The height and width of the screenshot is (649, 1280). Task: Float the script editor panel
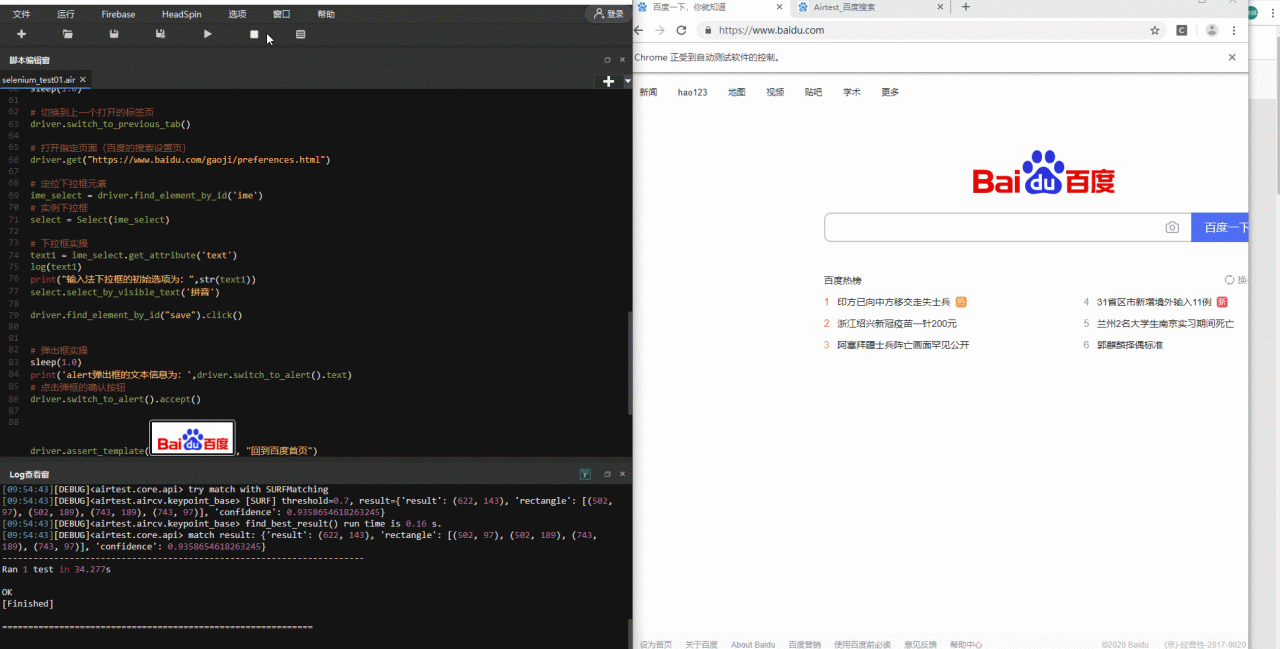pos(607,60)
